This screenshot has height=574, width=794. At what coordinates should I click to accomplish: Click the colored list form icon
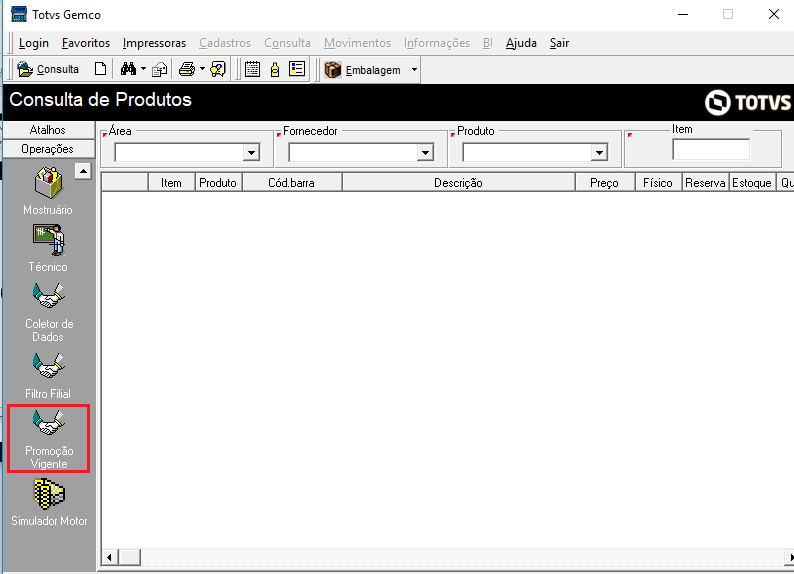(x=297, y=69)
